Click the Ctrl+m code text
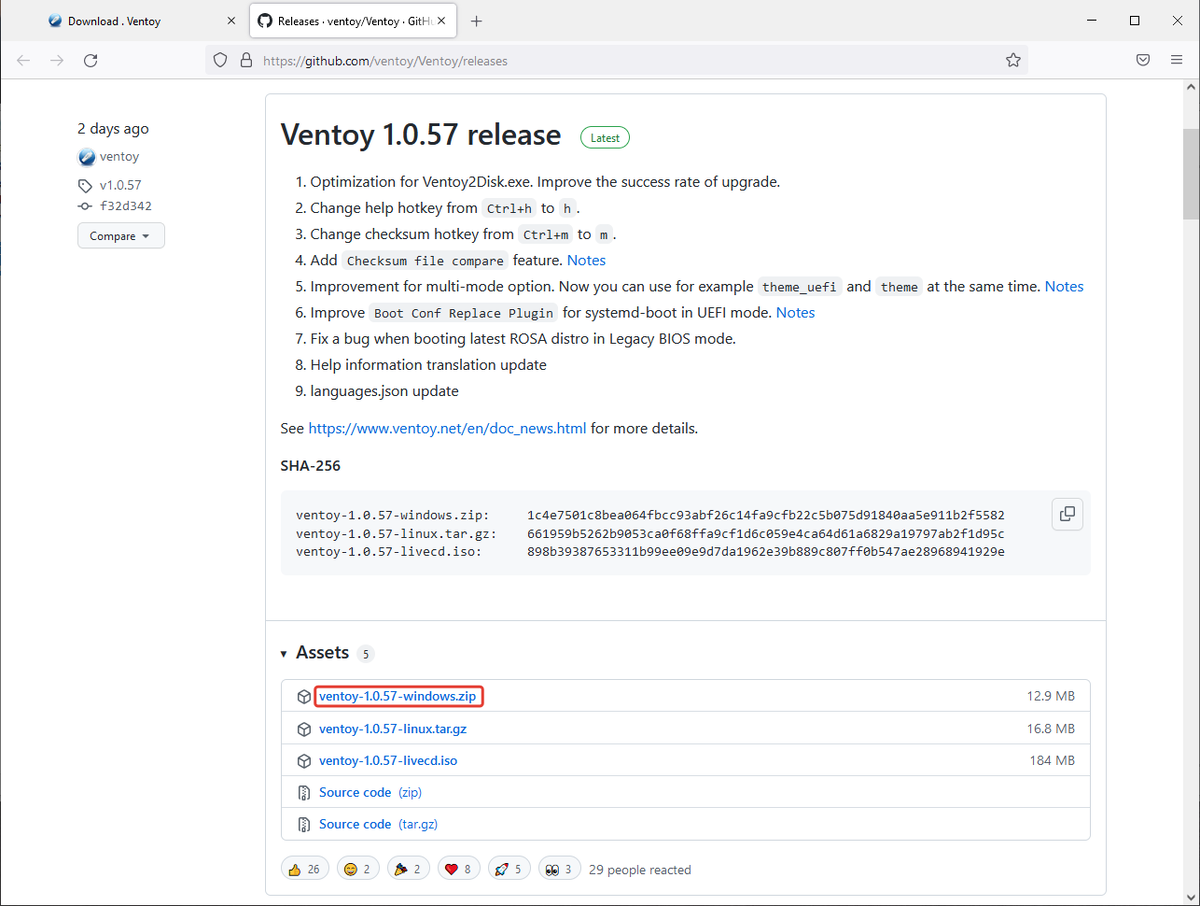This screenshot has width=1200, height=906. click(545, 235)
